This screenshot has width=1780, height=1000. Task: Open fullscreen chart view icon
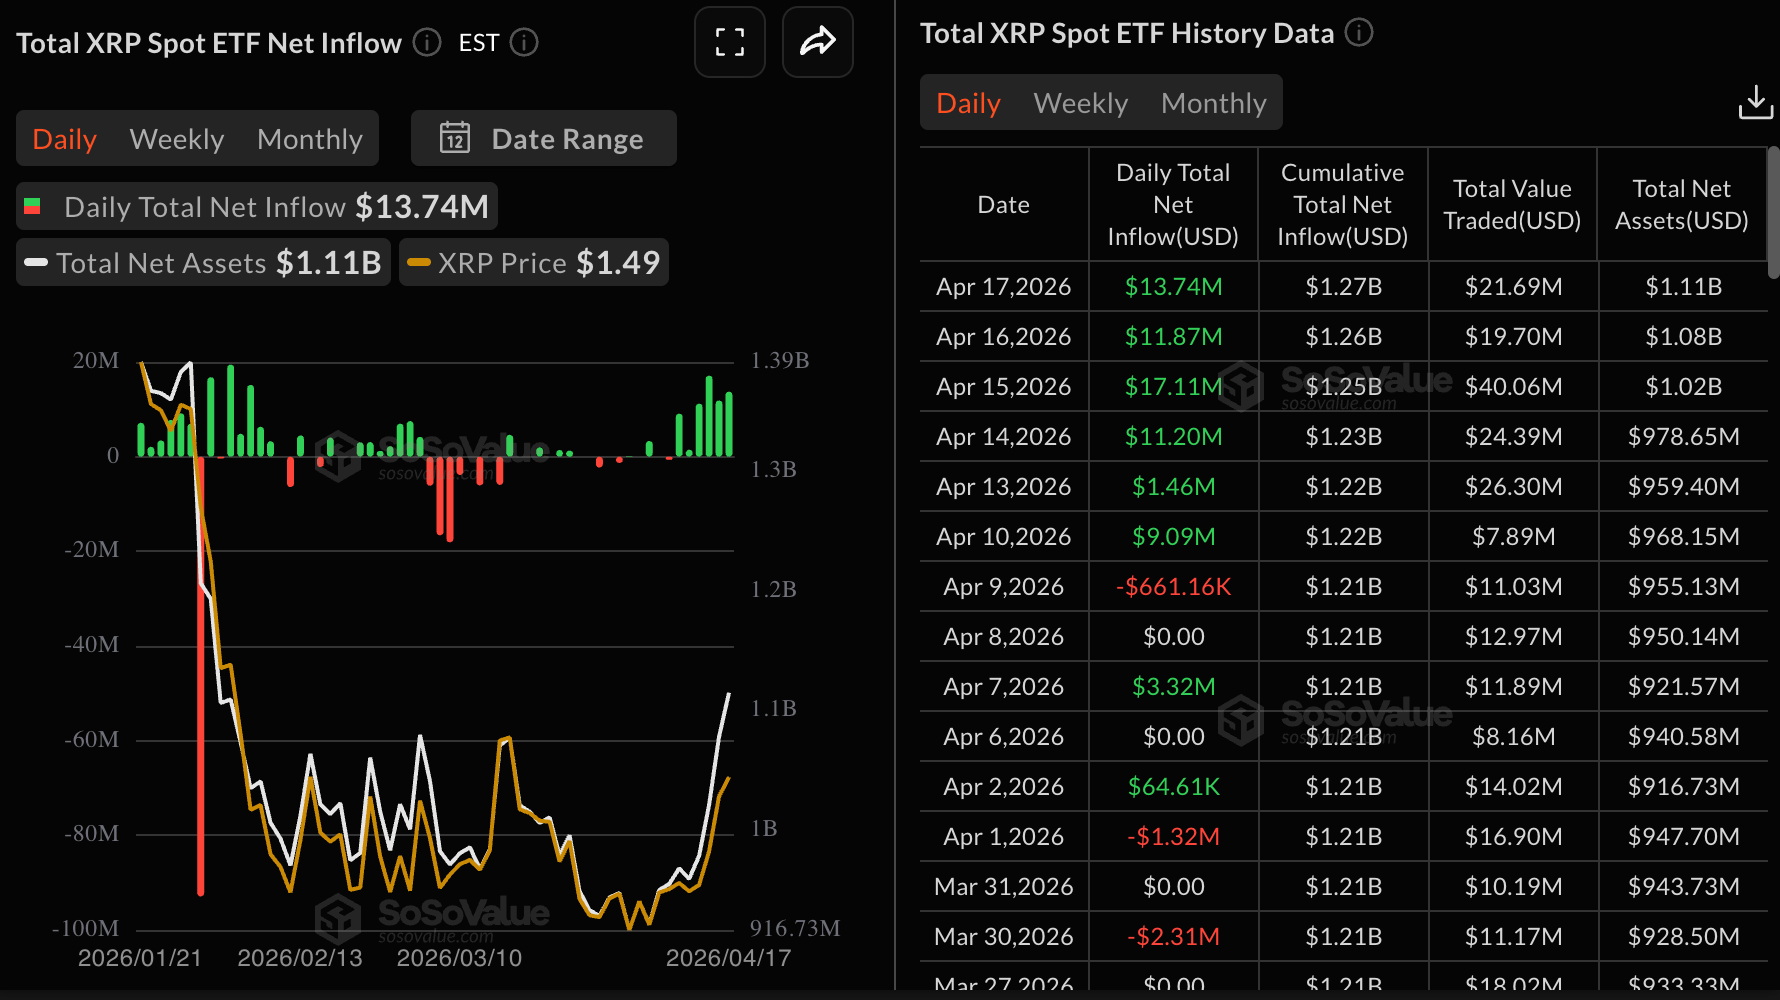(729, 42)
